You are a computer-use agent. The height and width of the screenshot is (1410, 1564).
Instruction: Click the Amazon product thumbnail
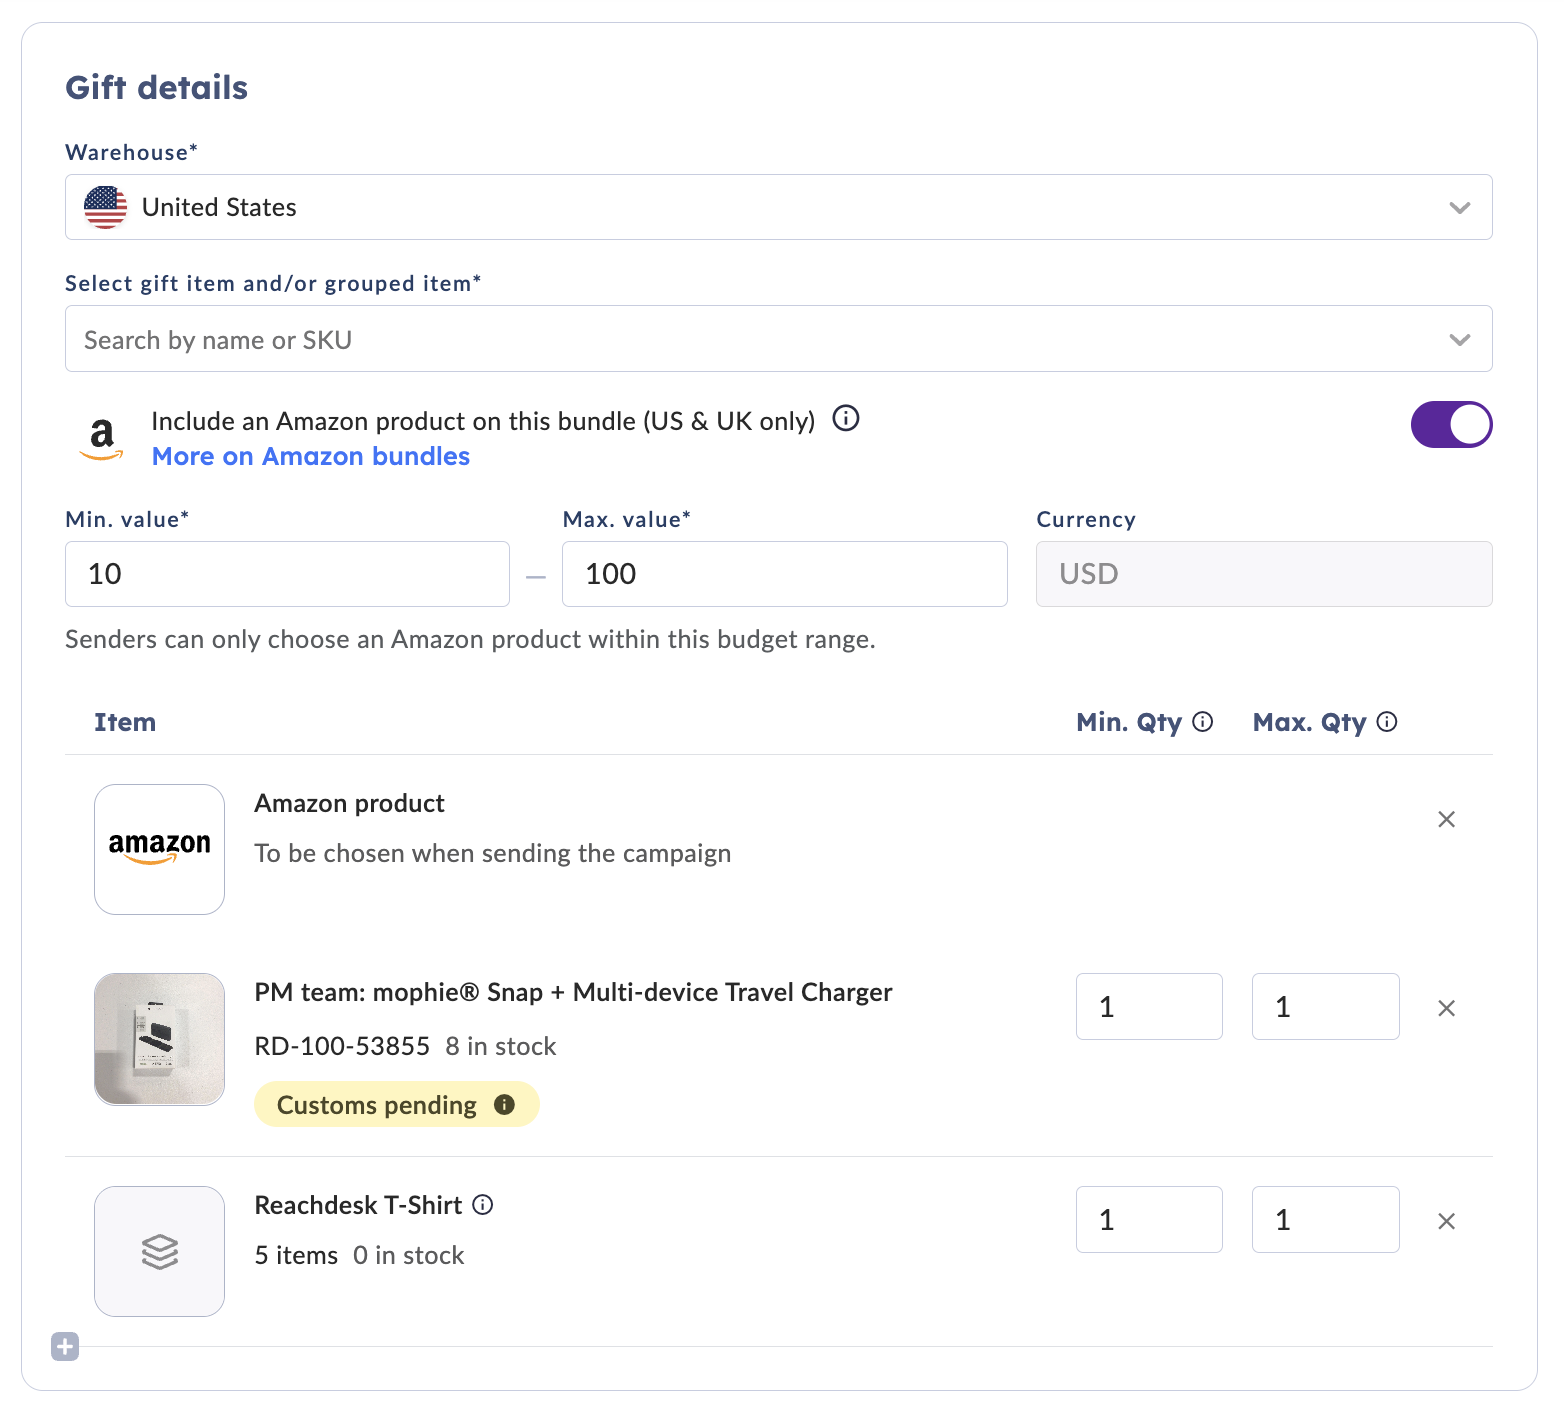(x=160, y=849)
